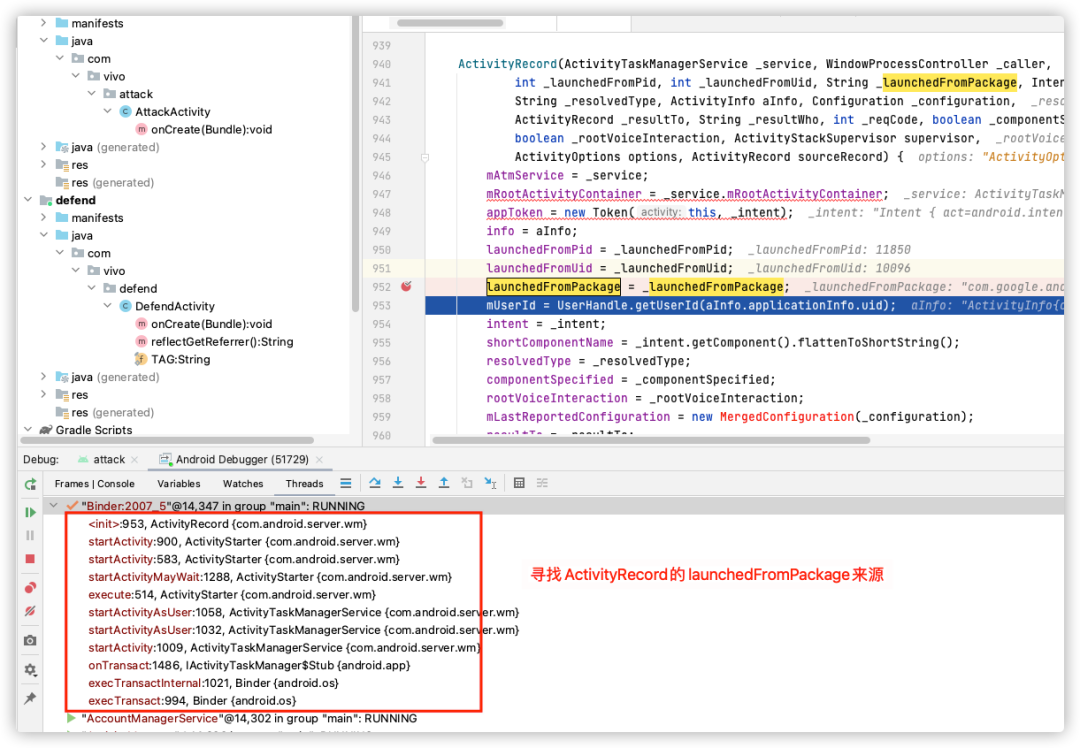This screenshot has width=1080, height=748.
Task: Step into the method call
Action: [398, 484]
